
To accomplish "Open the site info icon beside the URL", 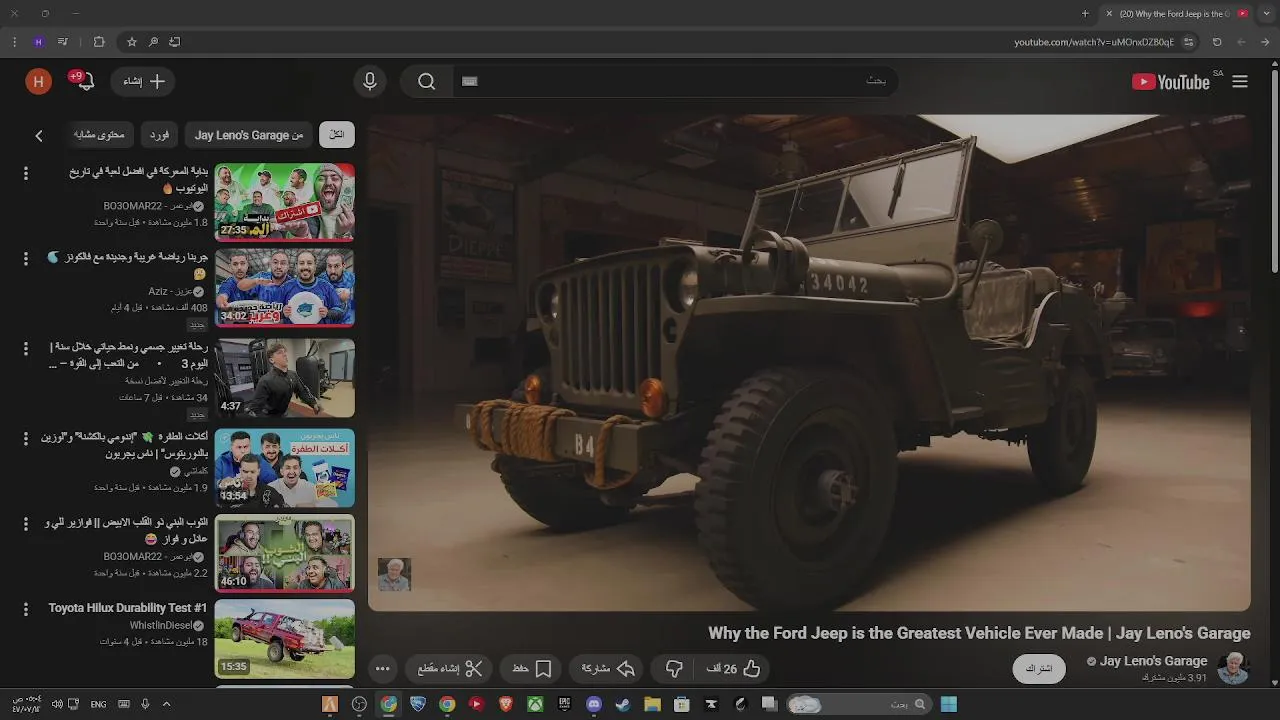I will click(1189, 42).
